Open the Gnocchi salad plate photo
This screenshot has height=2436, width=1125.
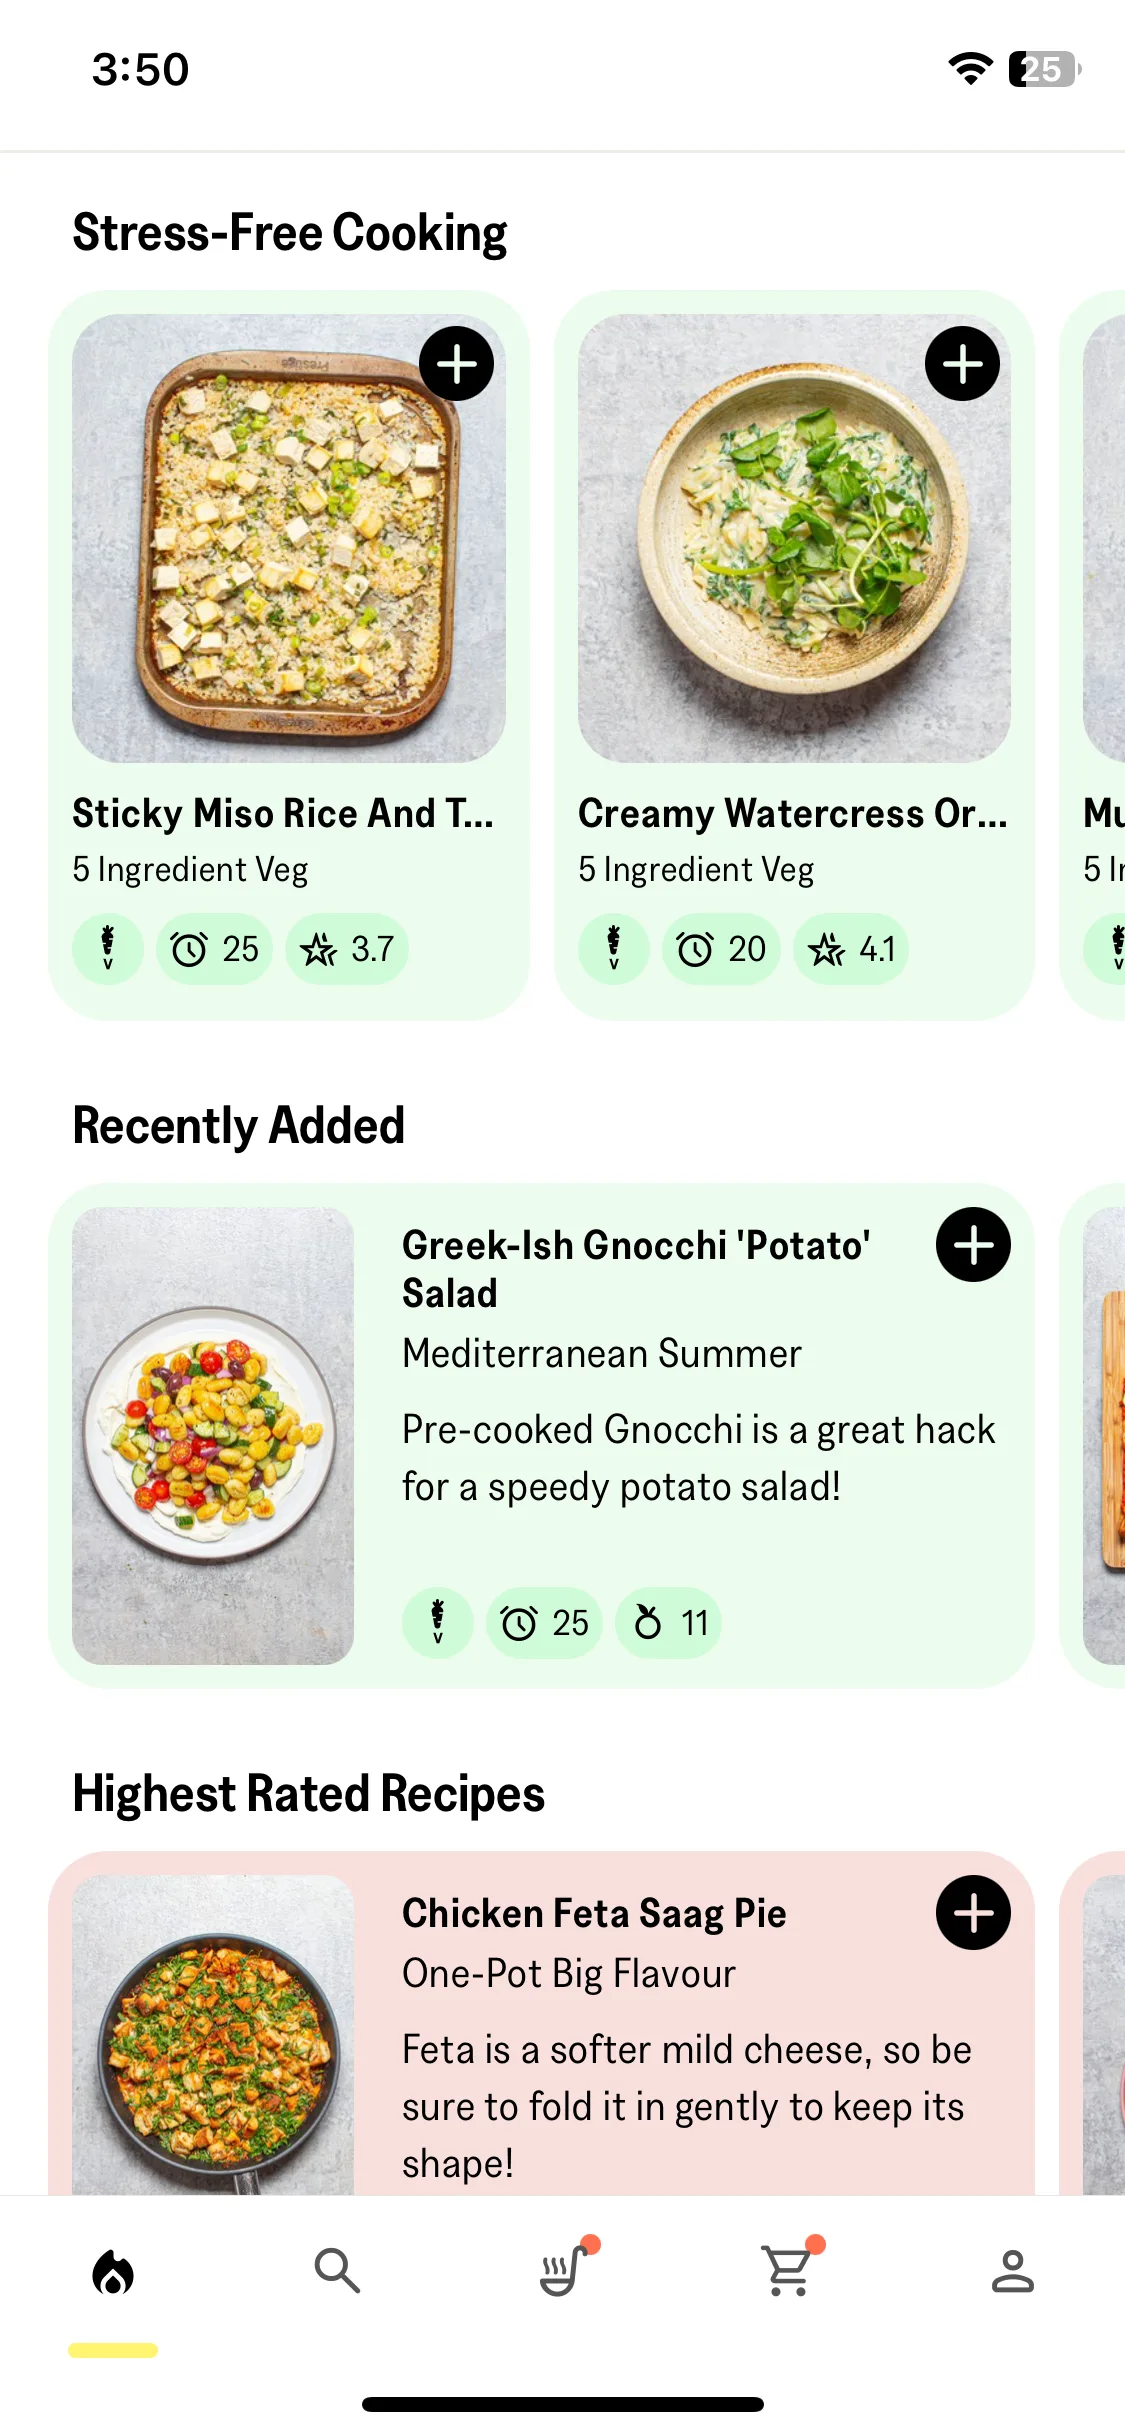point(213,1436)
